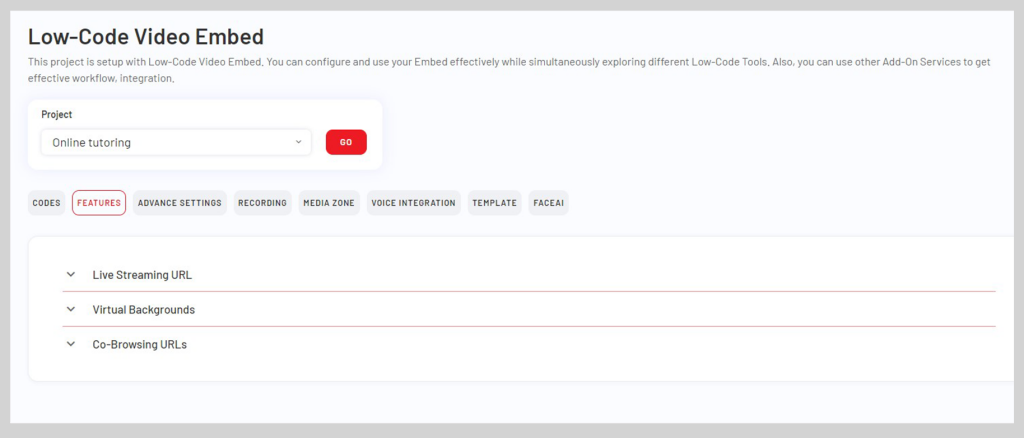Select the FACEAI tab
This screenshot has height=438, width=1024.
[x=549, y=203]
